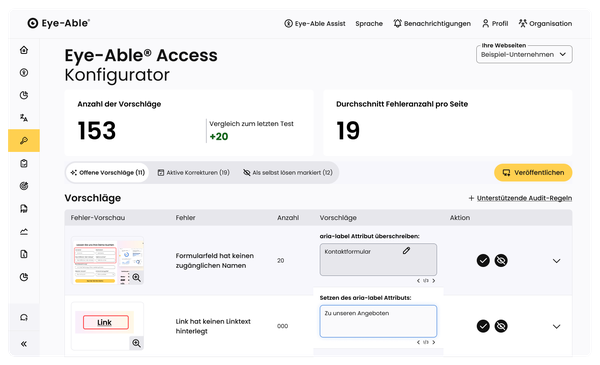This screenshot has width=600, height=365.
Task: Mark Formularfeld row as self-solve (crossed eye)
Action: (501, 261)
